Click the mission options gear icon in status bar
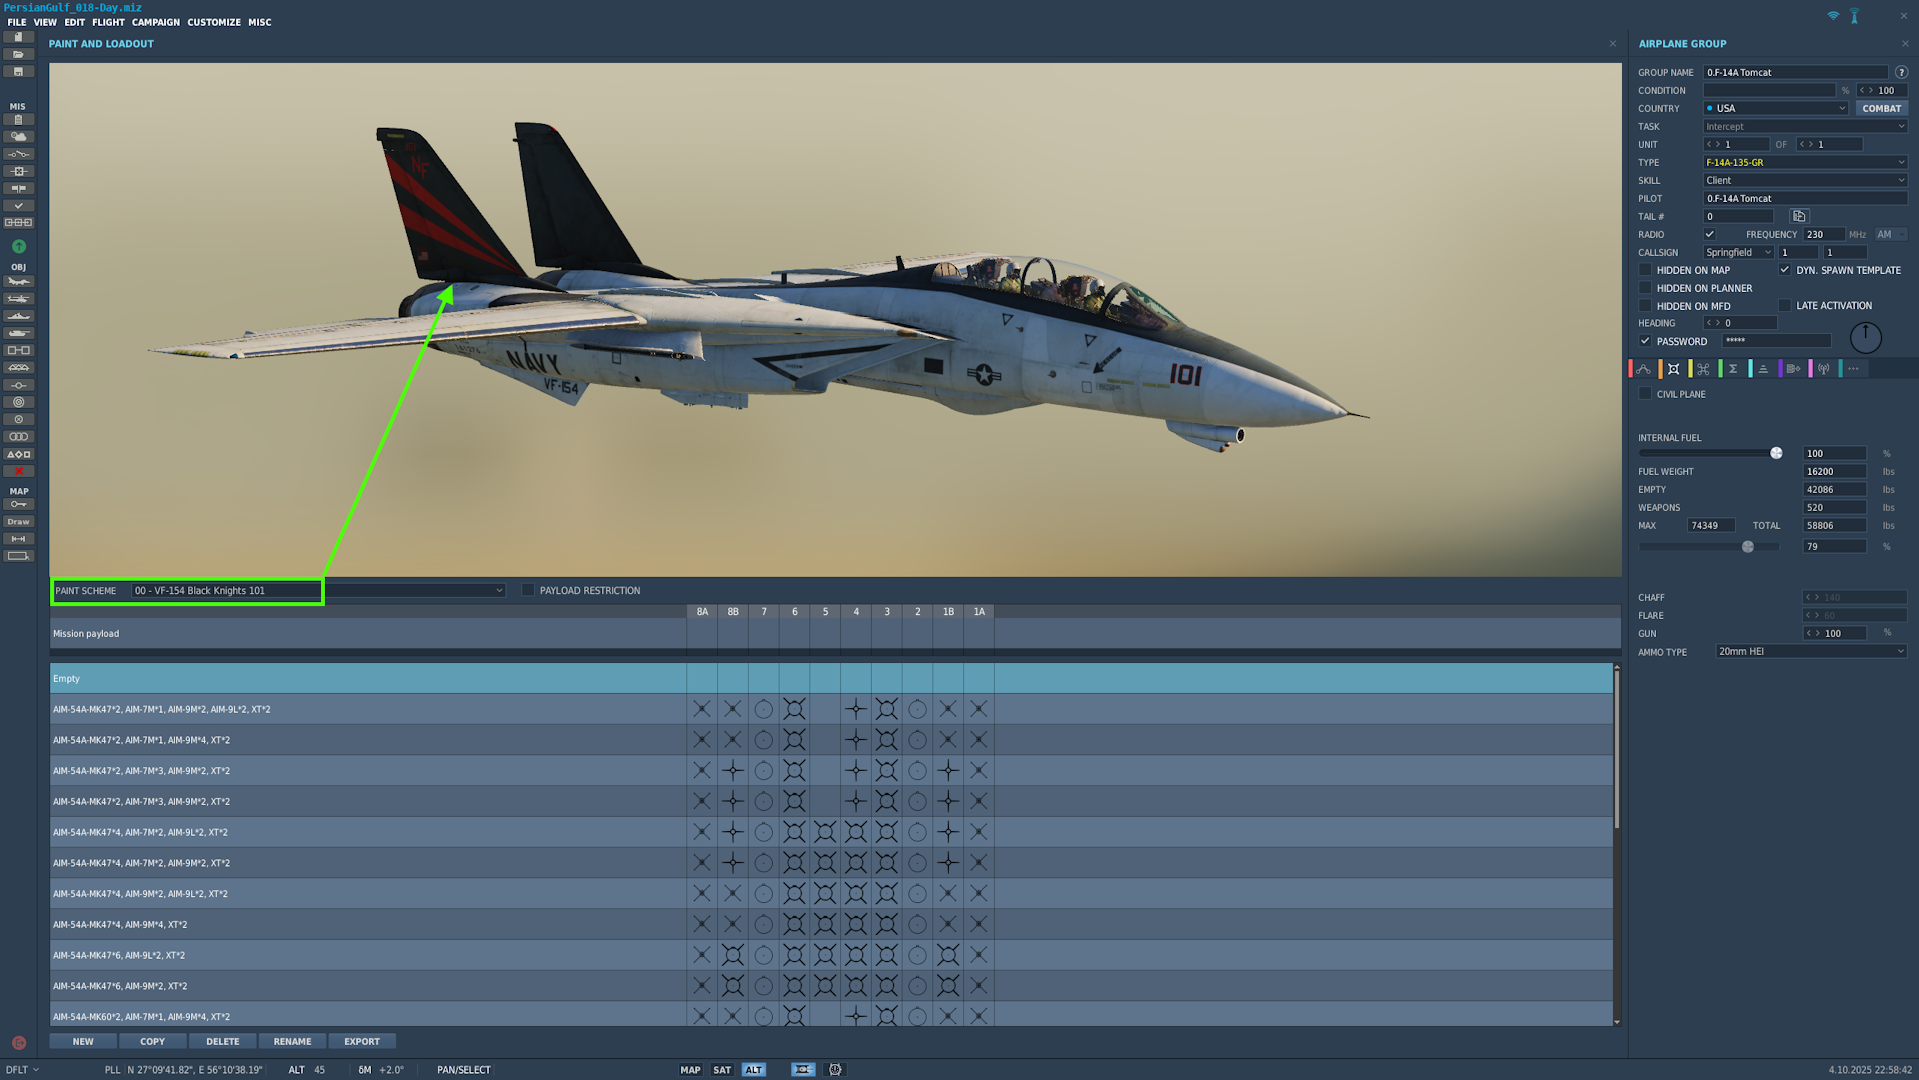This screenshot has height=1080, width=1919. pyautogui.click(x=835, y=1070)
